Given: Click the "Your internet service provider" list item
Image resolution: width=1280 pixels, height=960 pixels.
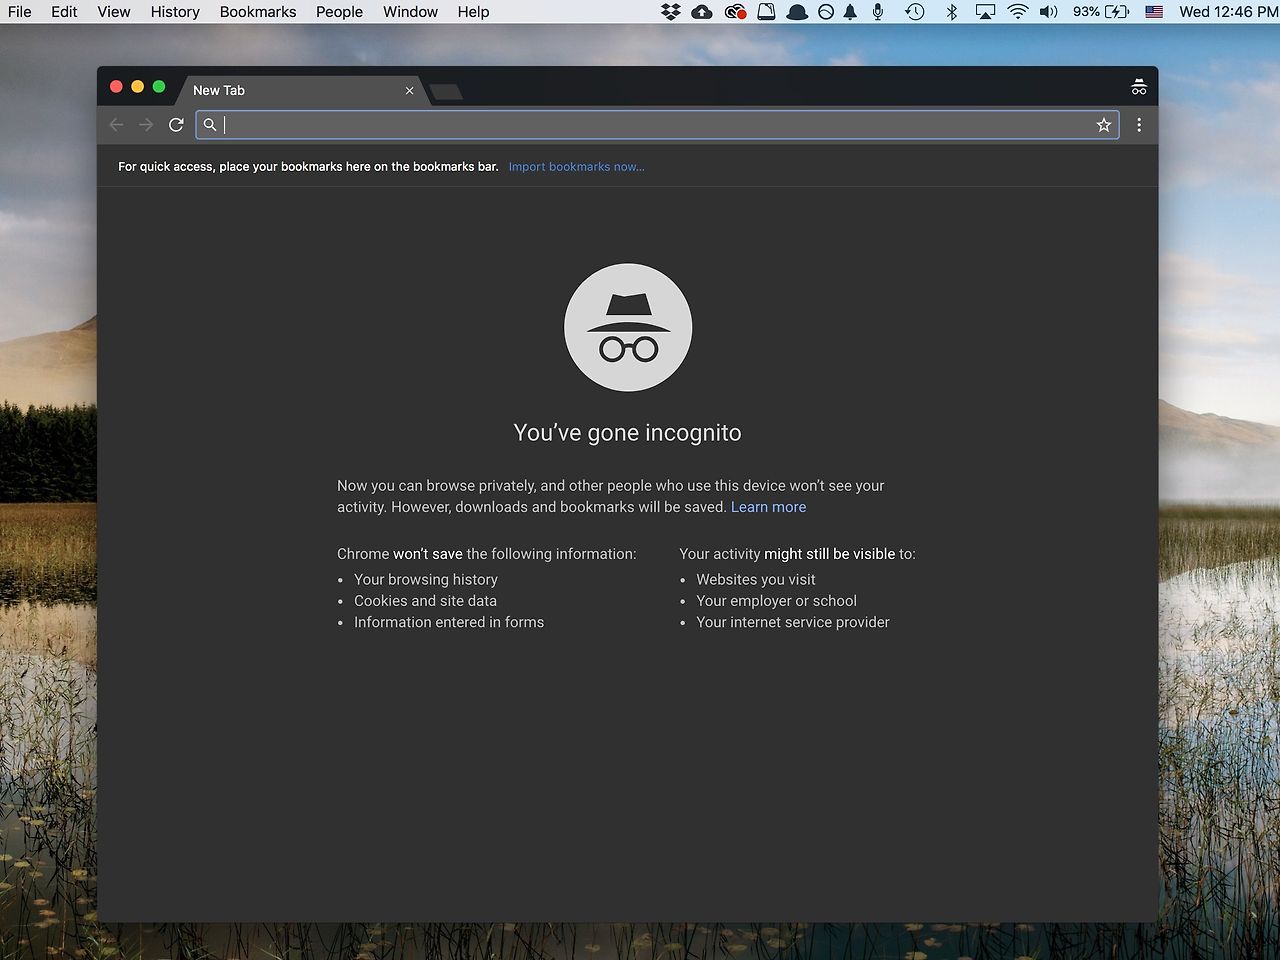Looking at the screenshot, I should [793, 622].
